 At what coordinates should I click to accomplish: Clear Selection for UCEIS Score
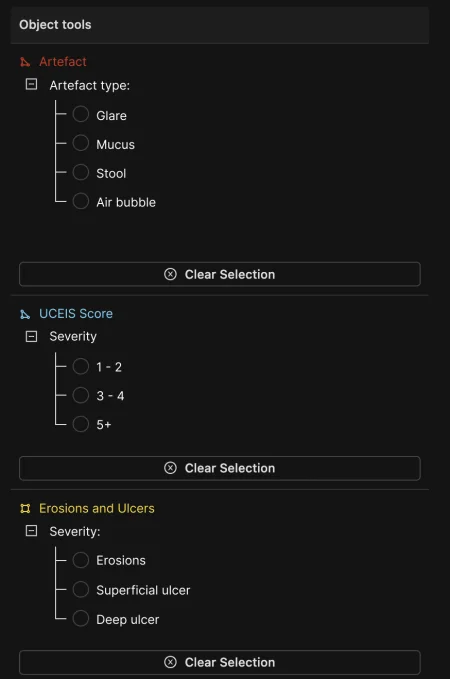point(220,468)
